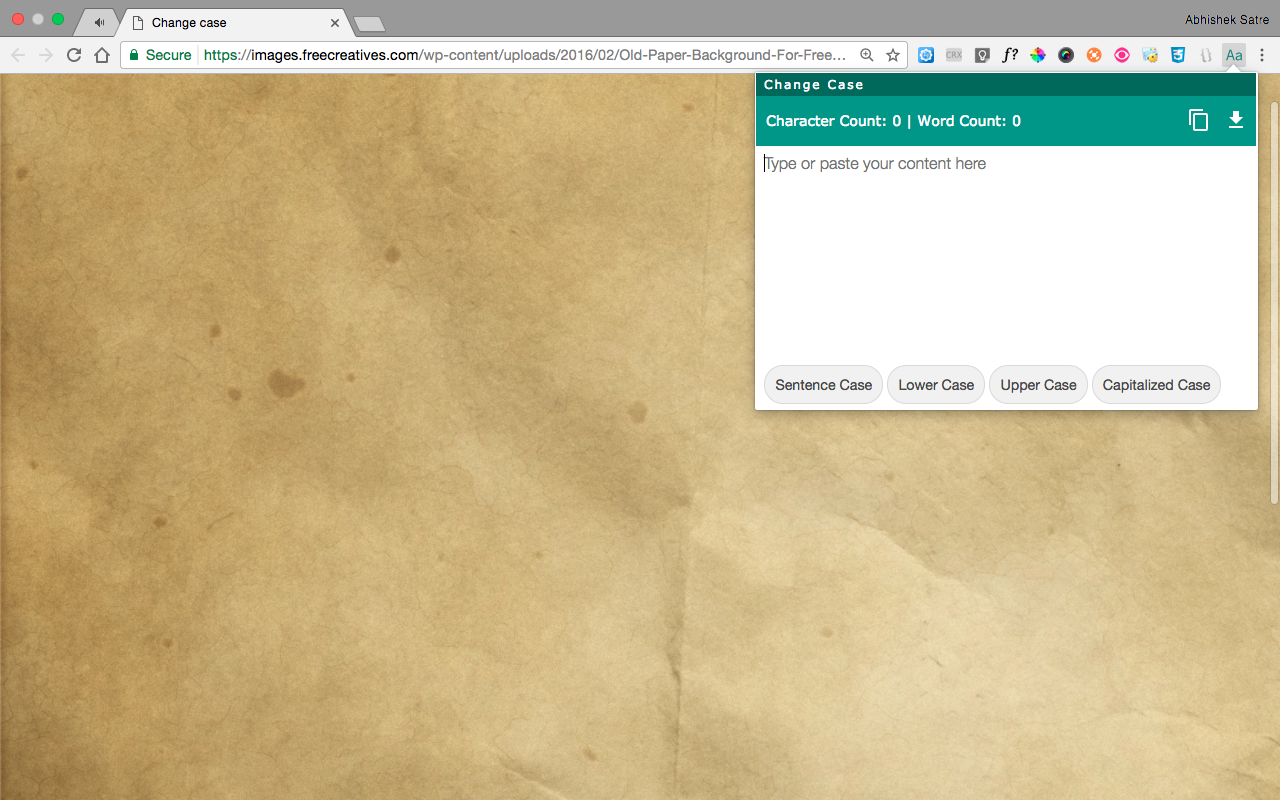Click the back navigation arrow
This screenshot has height=800, width=1280.
18,55
